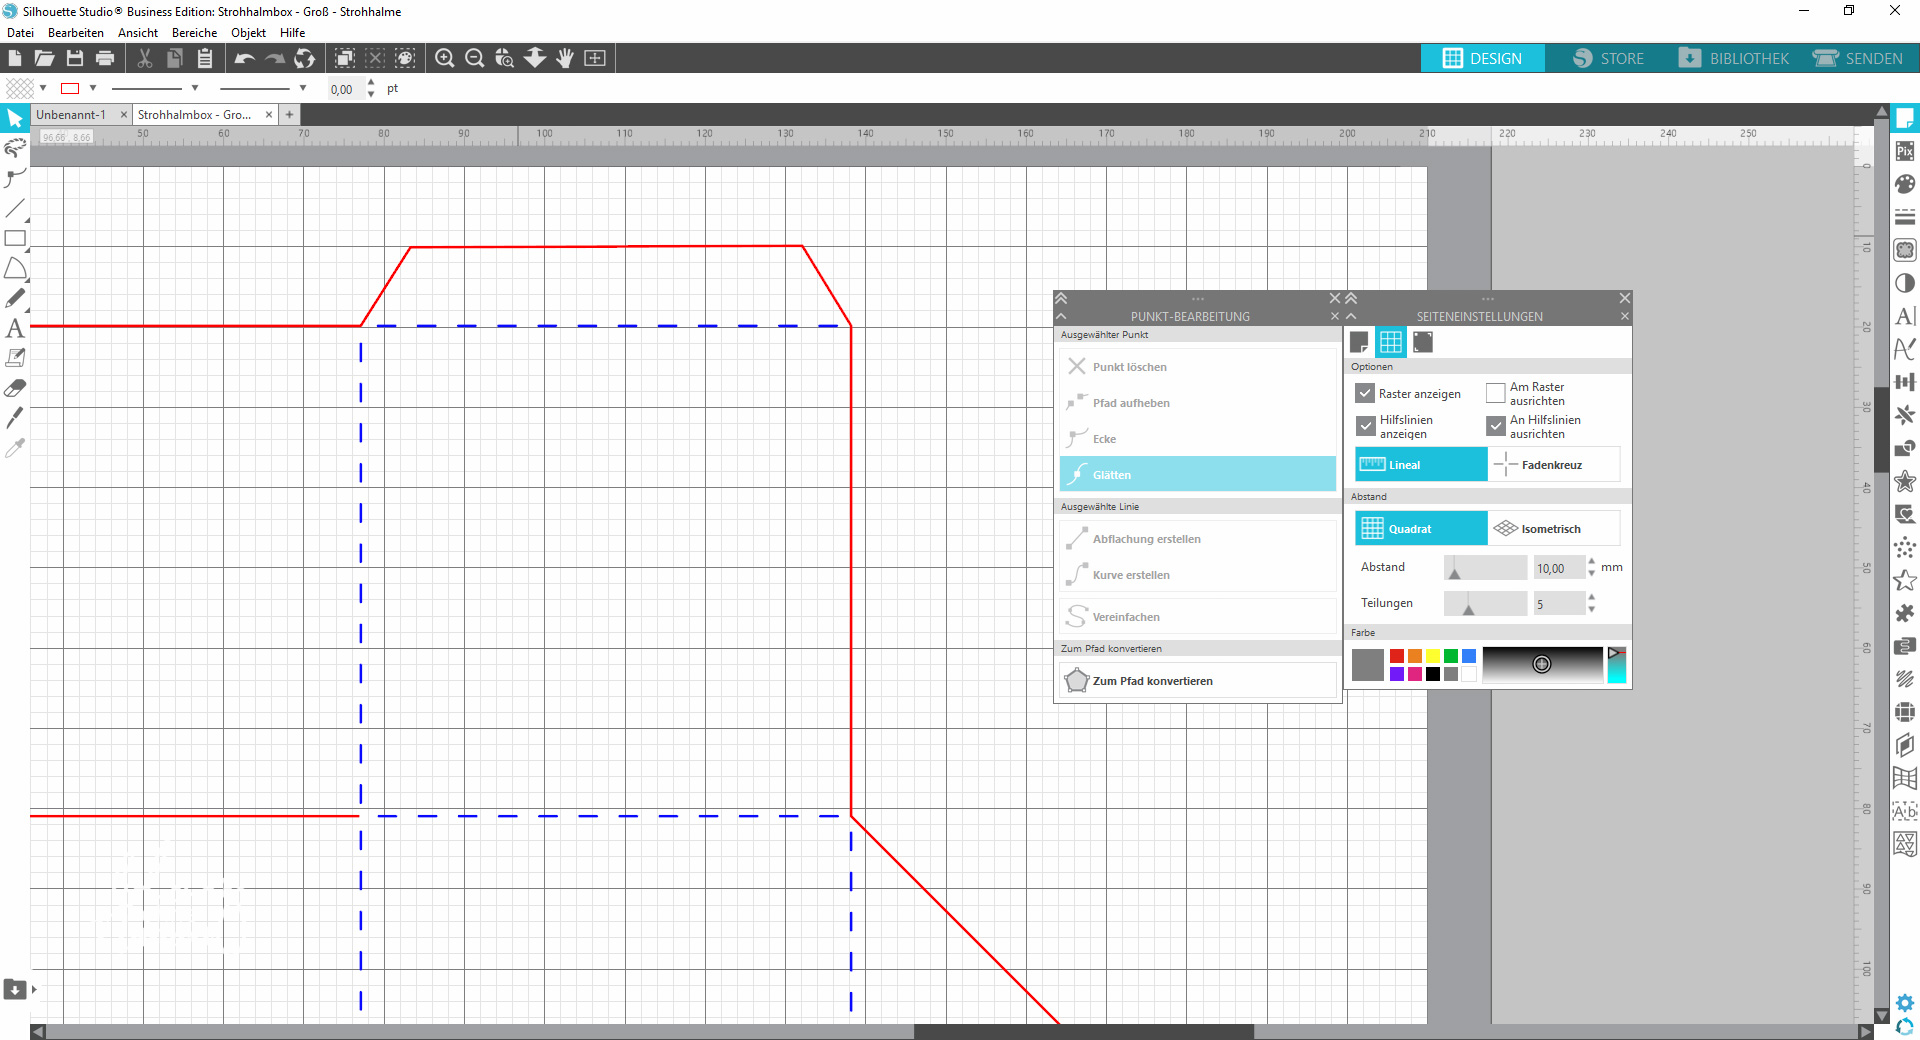This screenshot has width=1920, height=1040.
Task: Switch to the SENDEN view
Action: point(1858,59)
